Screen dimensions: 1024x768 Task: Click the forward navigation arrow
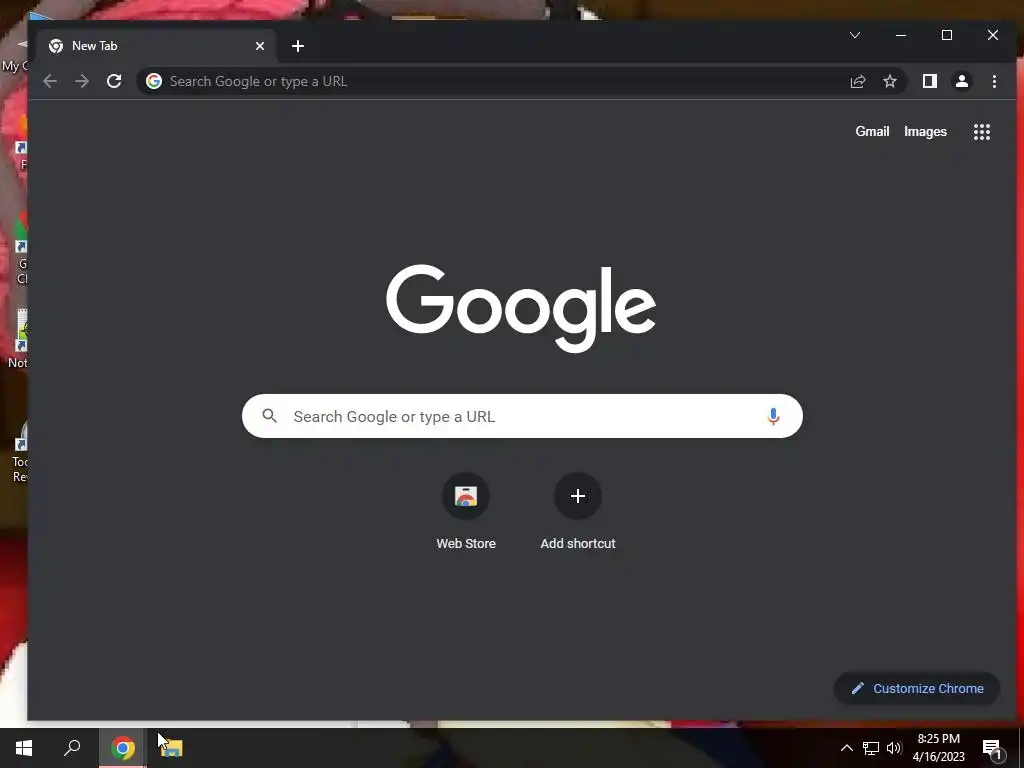[82, 81]
